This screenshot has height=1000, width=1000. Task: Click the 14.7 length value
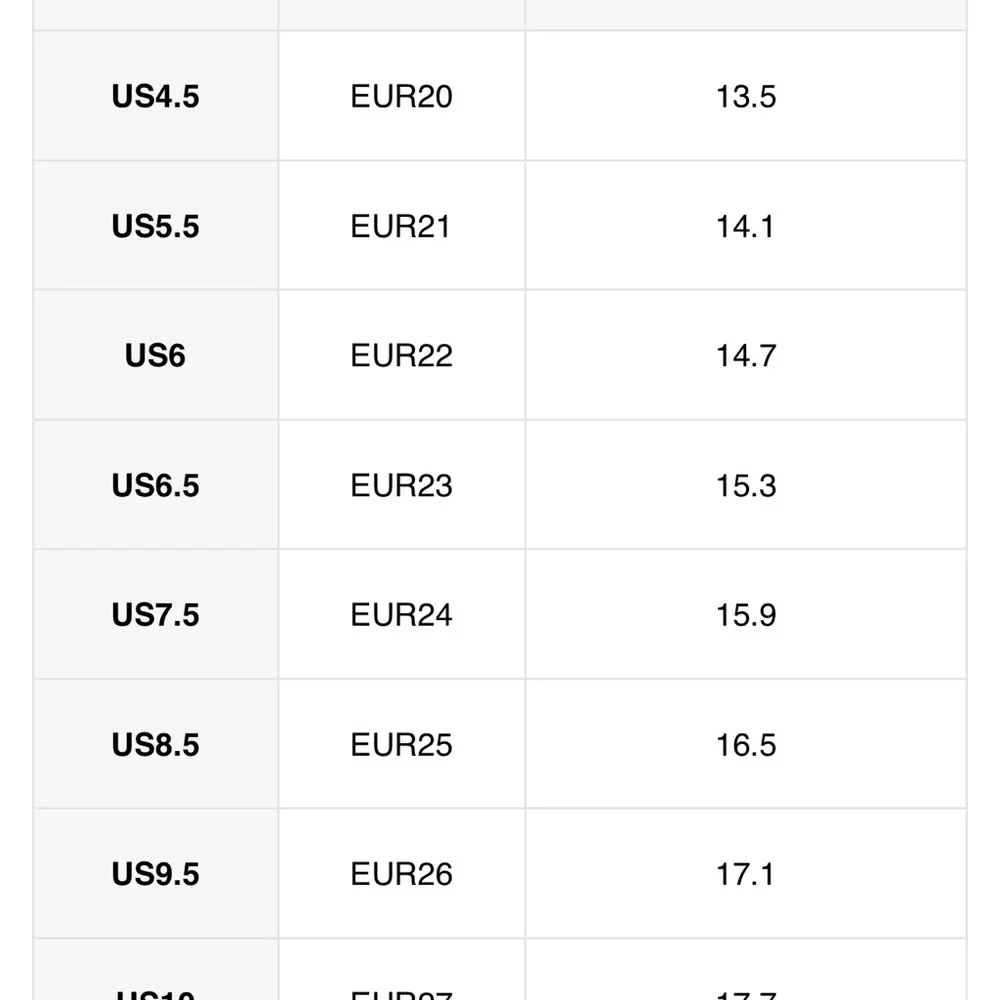745,356
